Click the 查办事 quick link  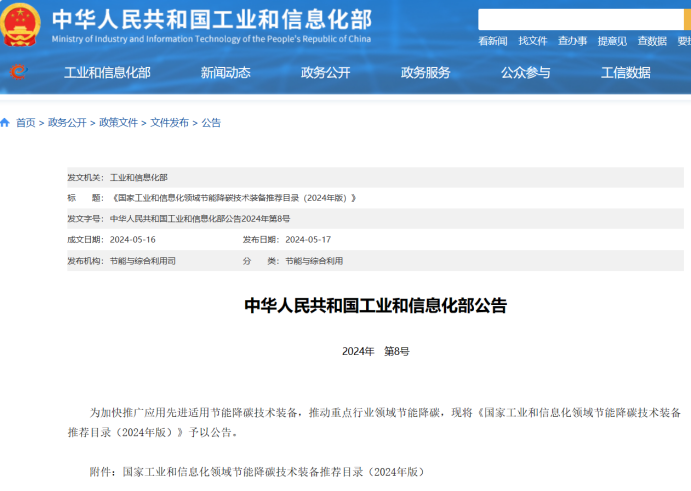(x=572, y=41)
